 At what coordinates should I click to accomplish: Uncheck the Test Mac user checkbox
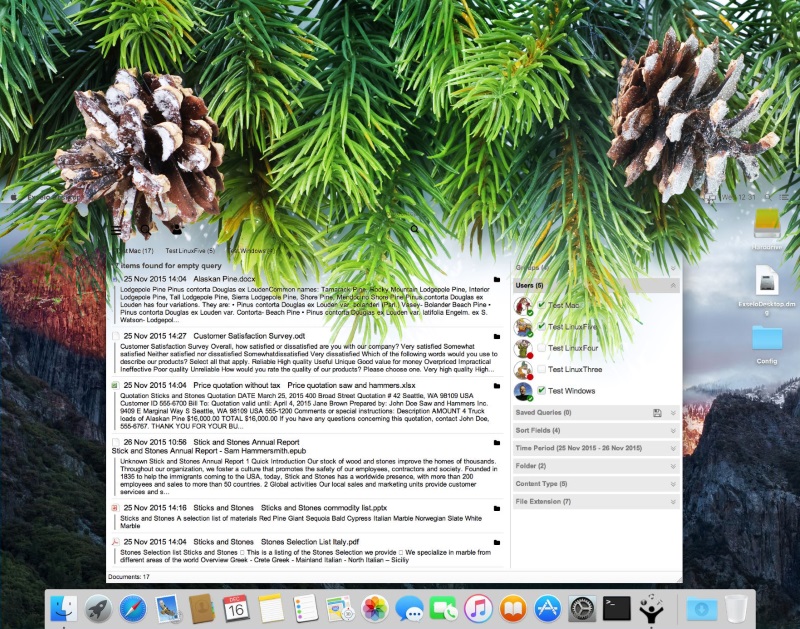click(541, 305)
